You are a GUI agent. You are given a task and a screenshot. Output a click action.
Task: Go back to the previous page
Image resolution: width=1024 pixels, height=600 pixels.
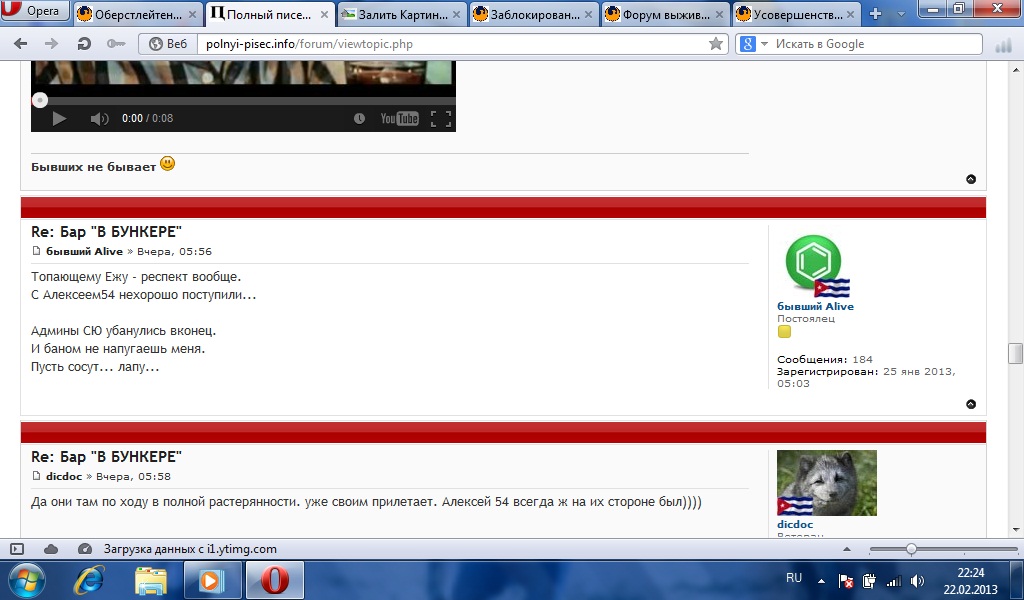(x=21, y=44)
